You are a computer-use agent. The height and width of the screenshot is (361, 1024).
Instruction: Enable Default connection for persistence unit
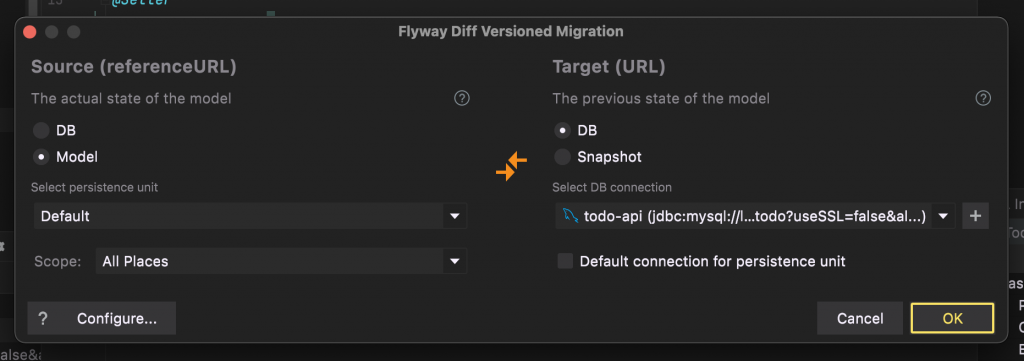pos(565,261)
